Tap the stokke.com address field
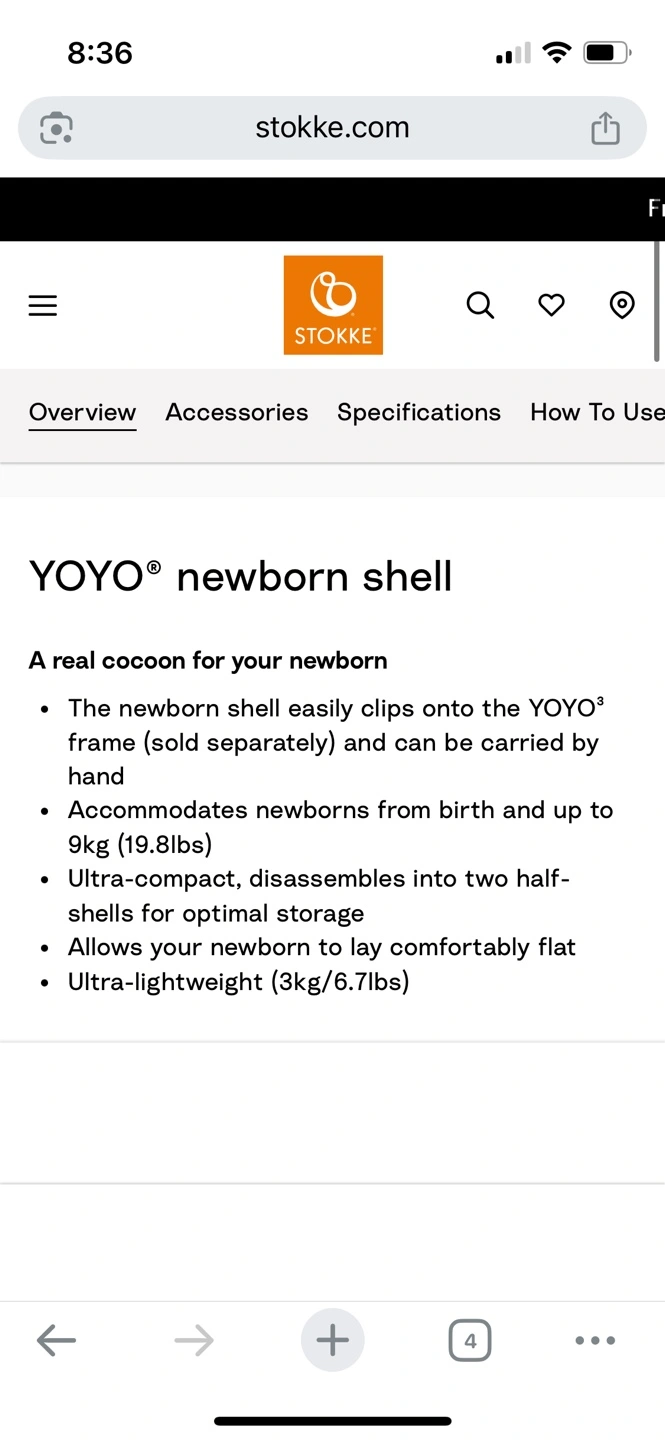 coord(332,128)
